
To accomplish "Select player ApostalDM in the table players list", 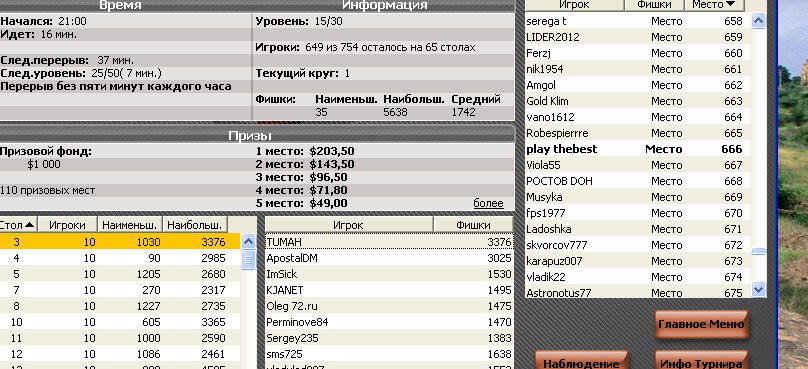I will coord(389,258).
